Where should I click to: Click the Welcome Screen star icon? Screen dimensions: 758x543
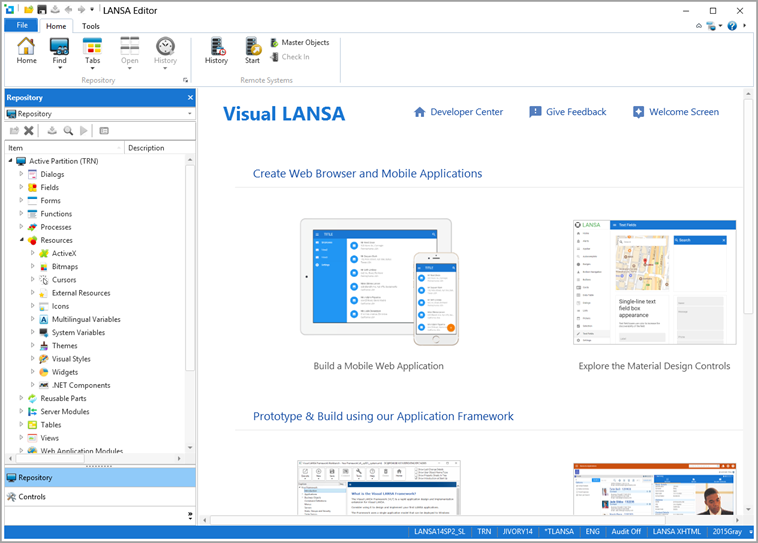638,112
